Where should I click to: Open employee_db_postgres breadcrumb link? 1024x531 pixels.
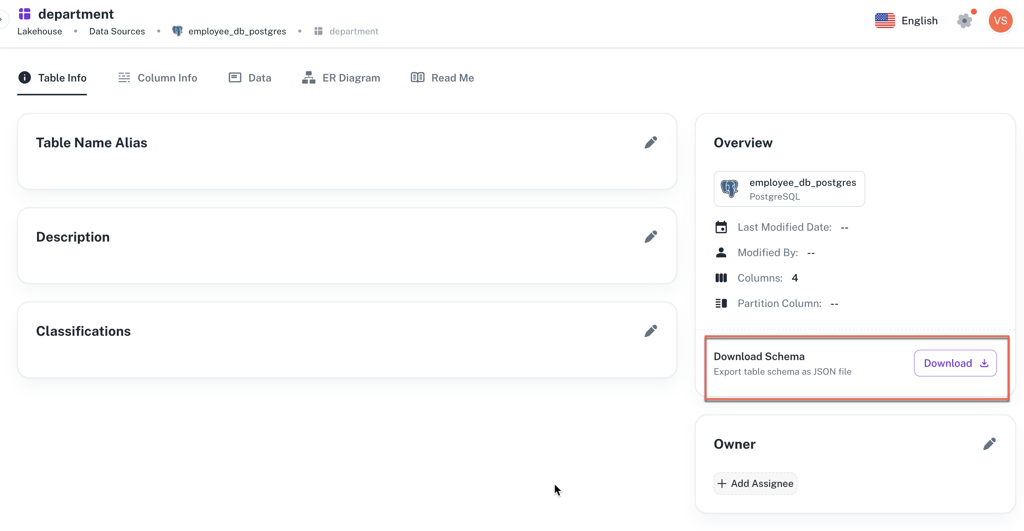point(237,32)
